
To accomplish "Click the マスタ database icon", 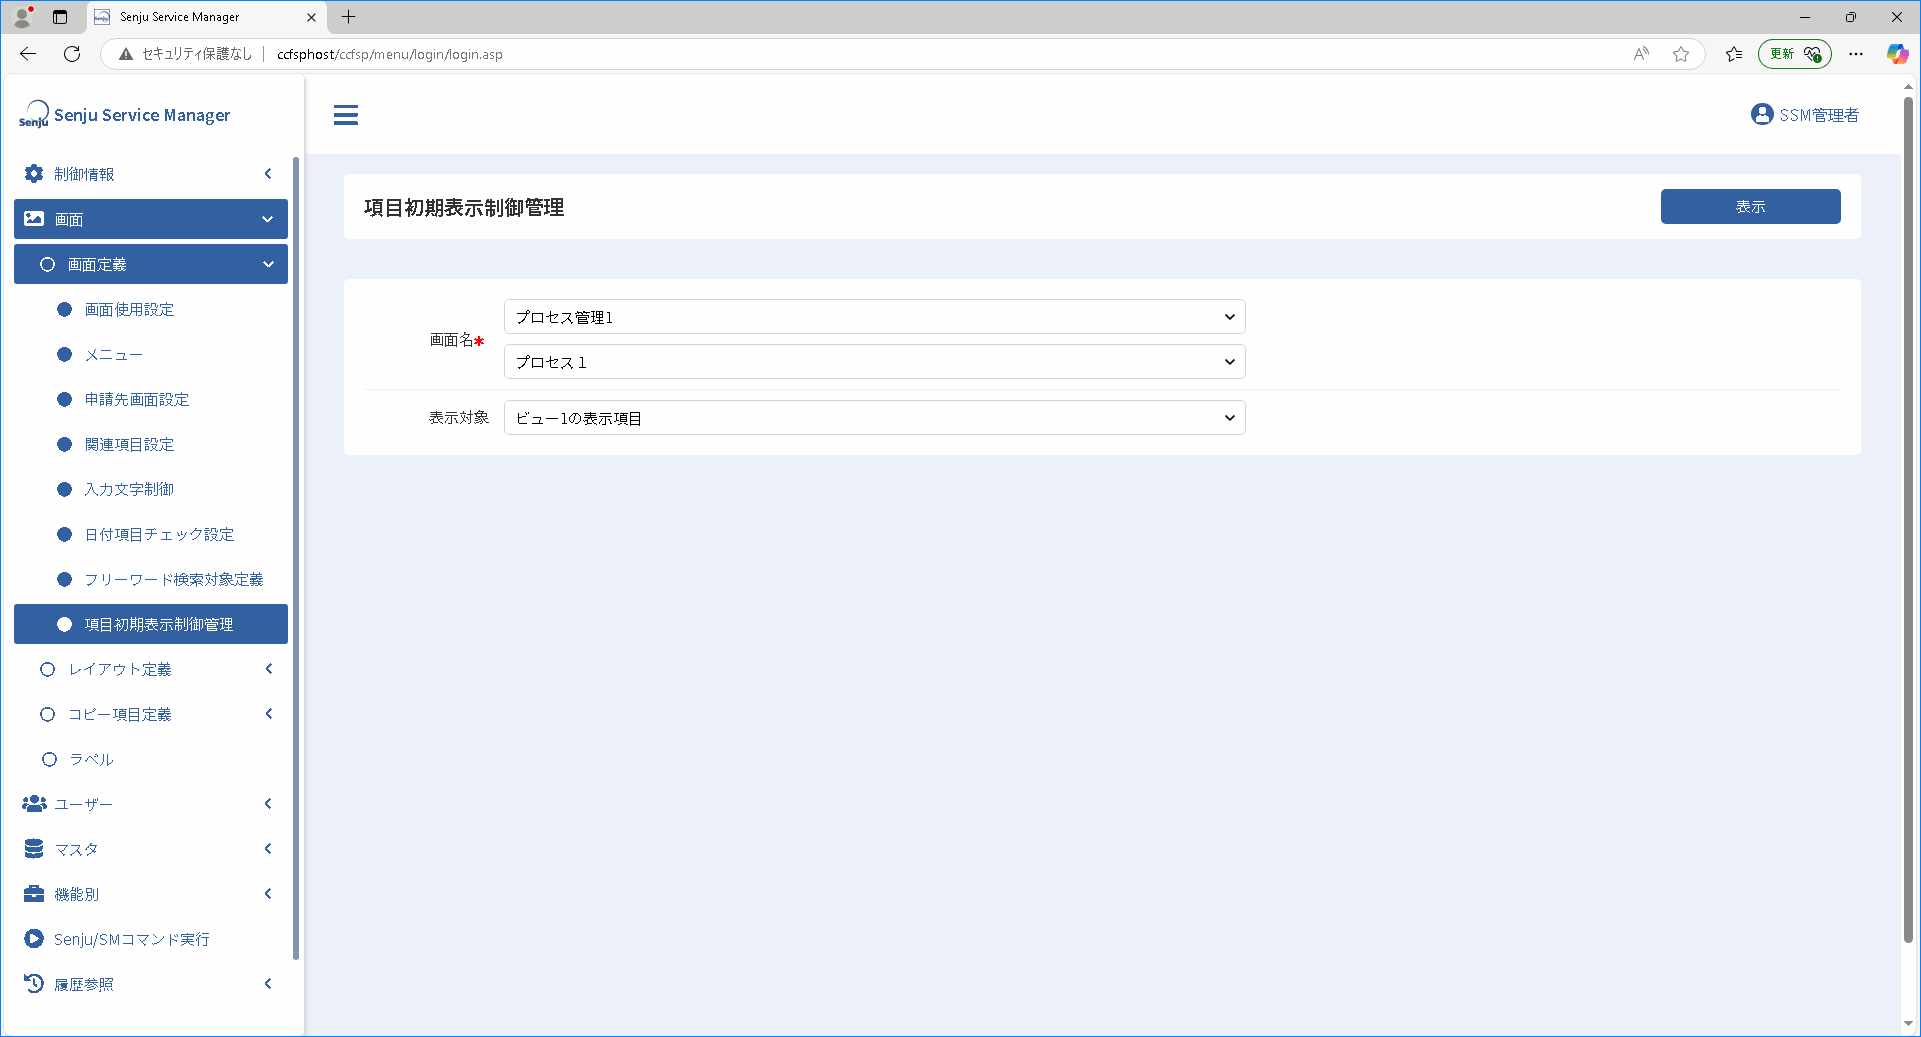I will (x=34, y=849).
